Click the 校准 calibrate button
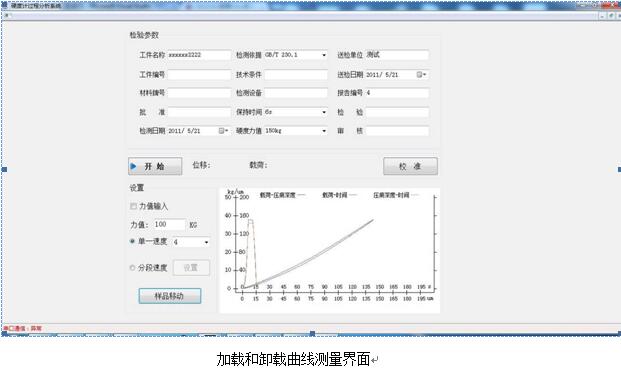The image size is (621, 372). 410,166
